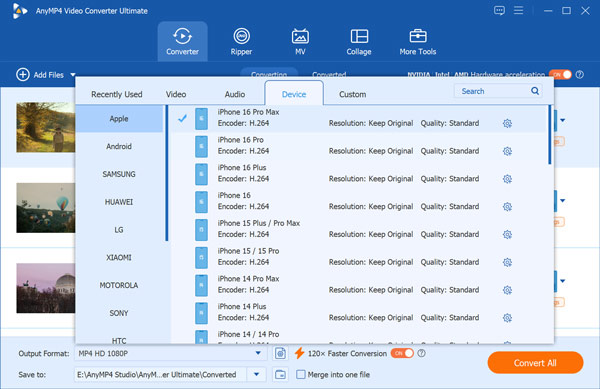Open the Collage module
The width and height of the screenshot is (600, 389).
359,41
